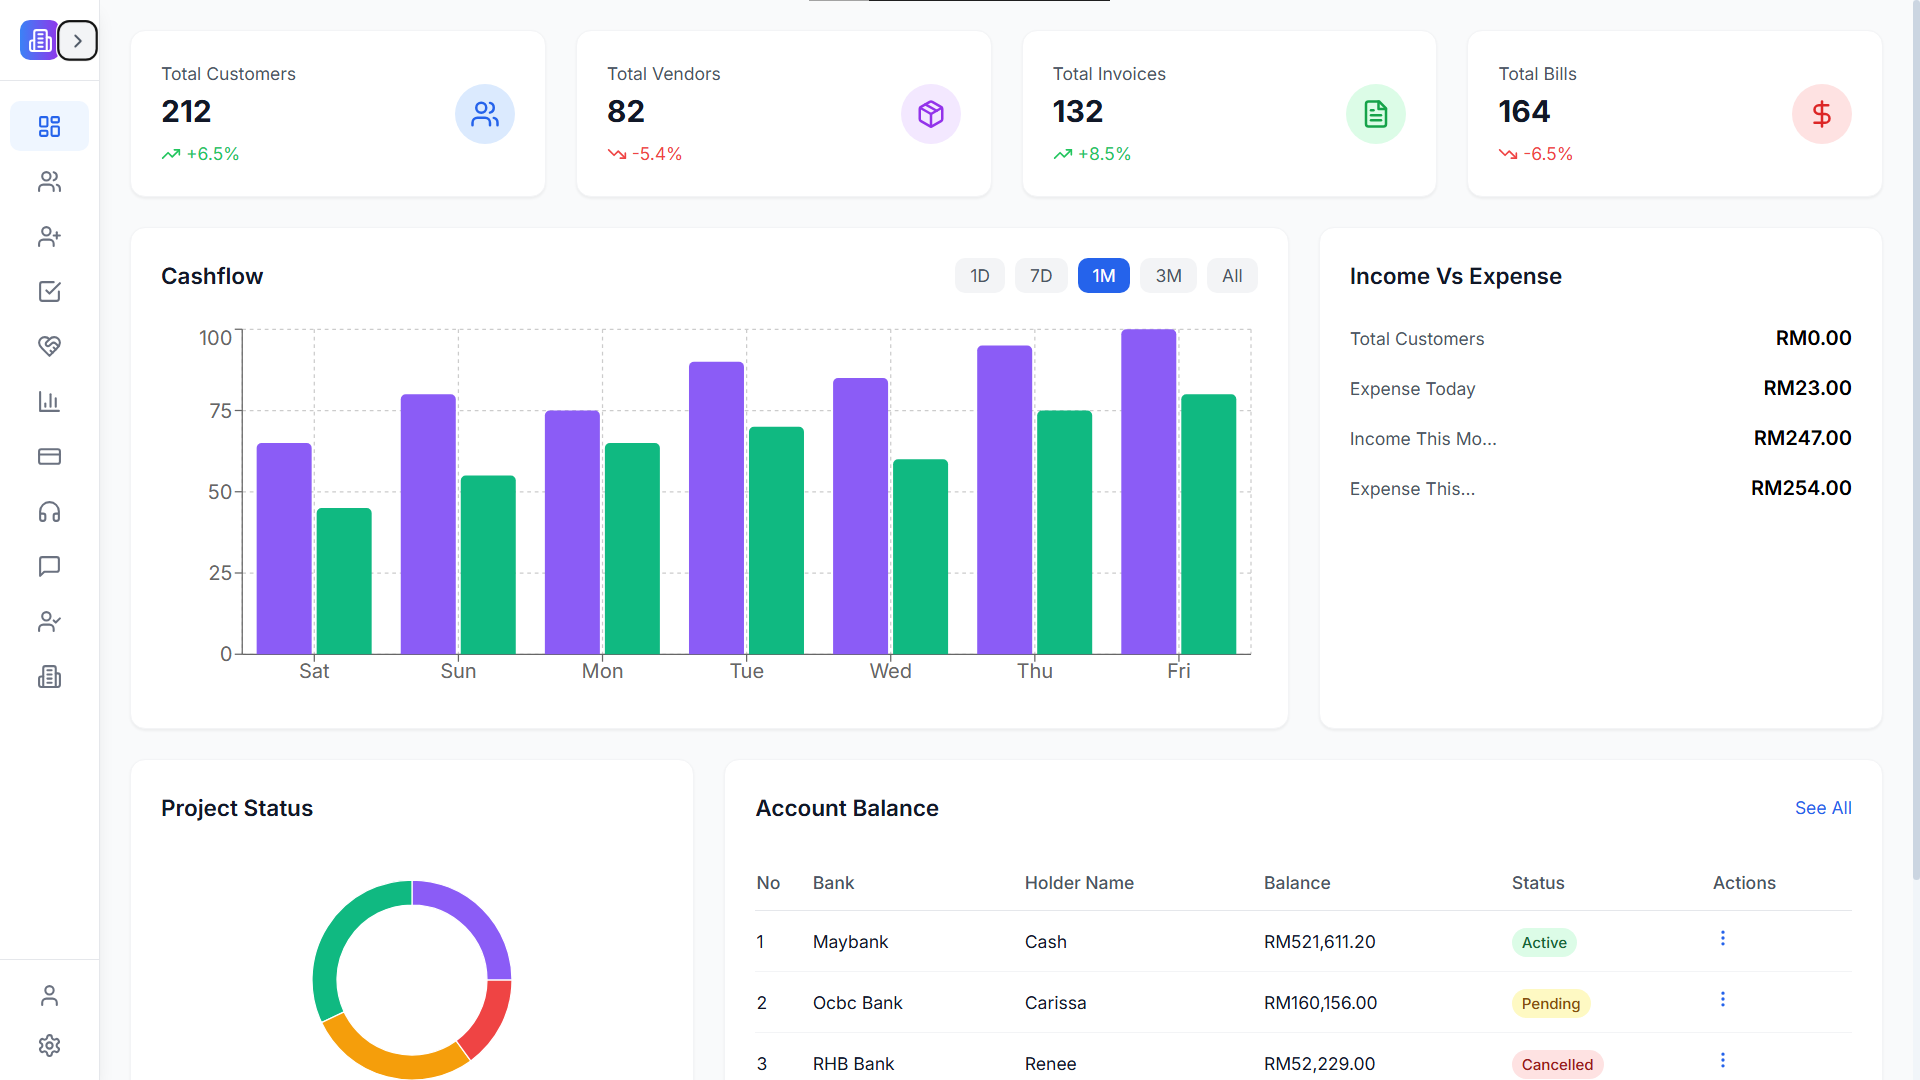Open the Dashboard grid icon in sidebar
This screenshot has width=1920, height=1080.
pos(49,126)
